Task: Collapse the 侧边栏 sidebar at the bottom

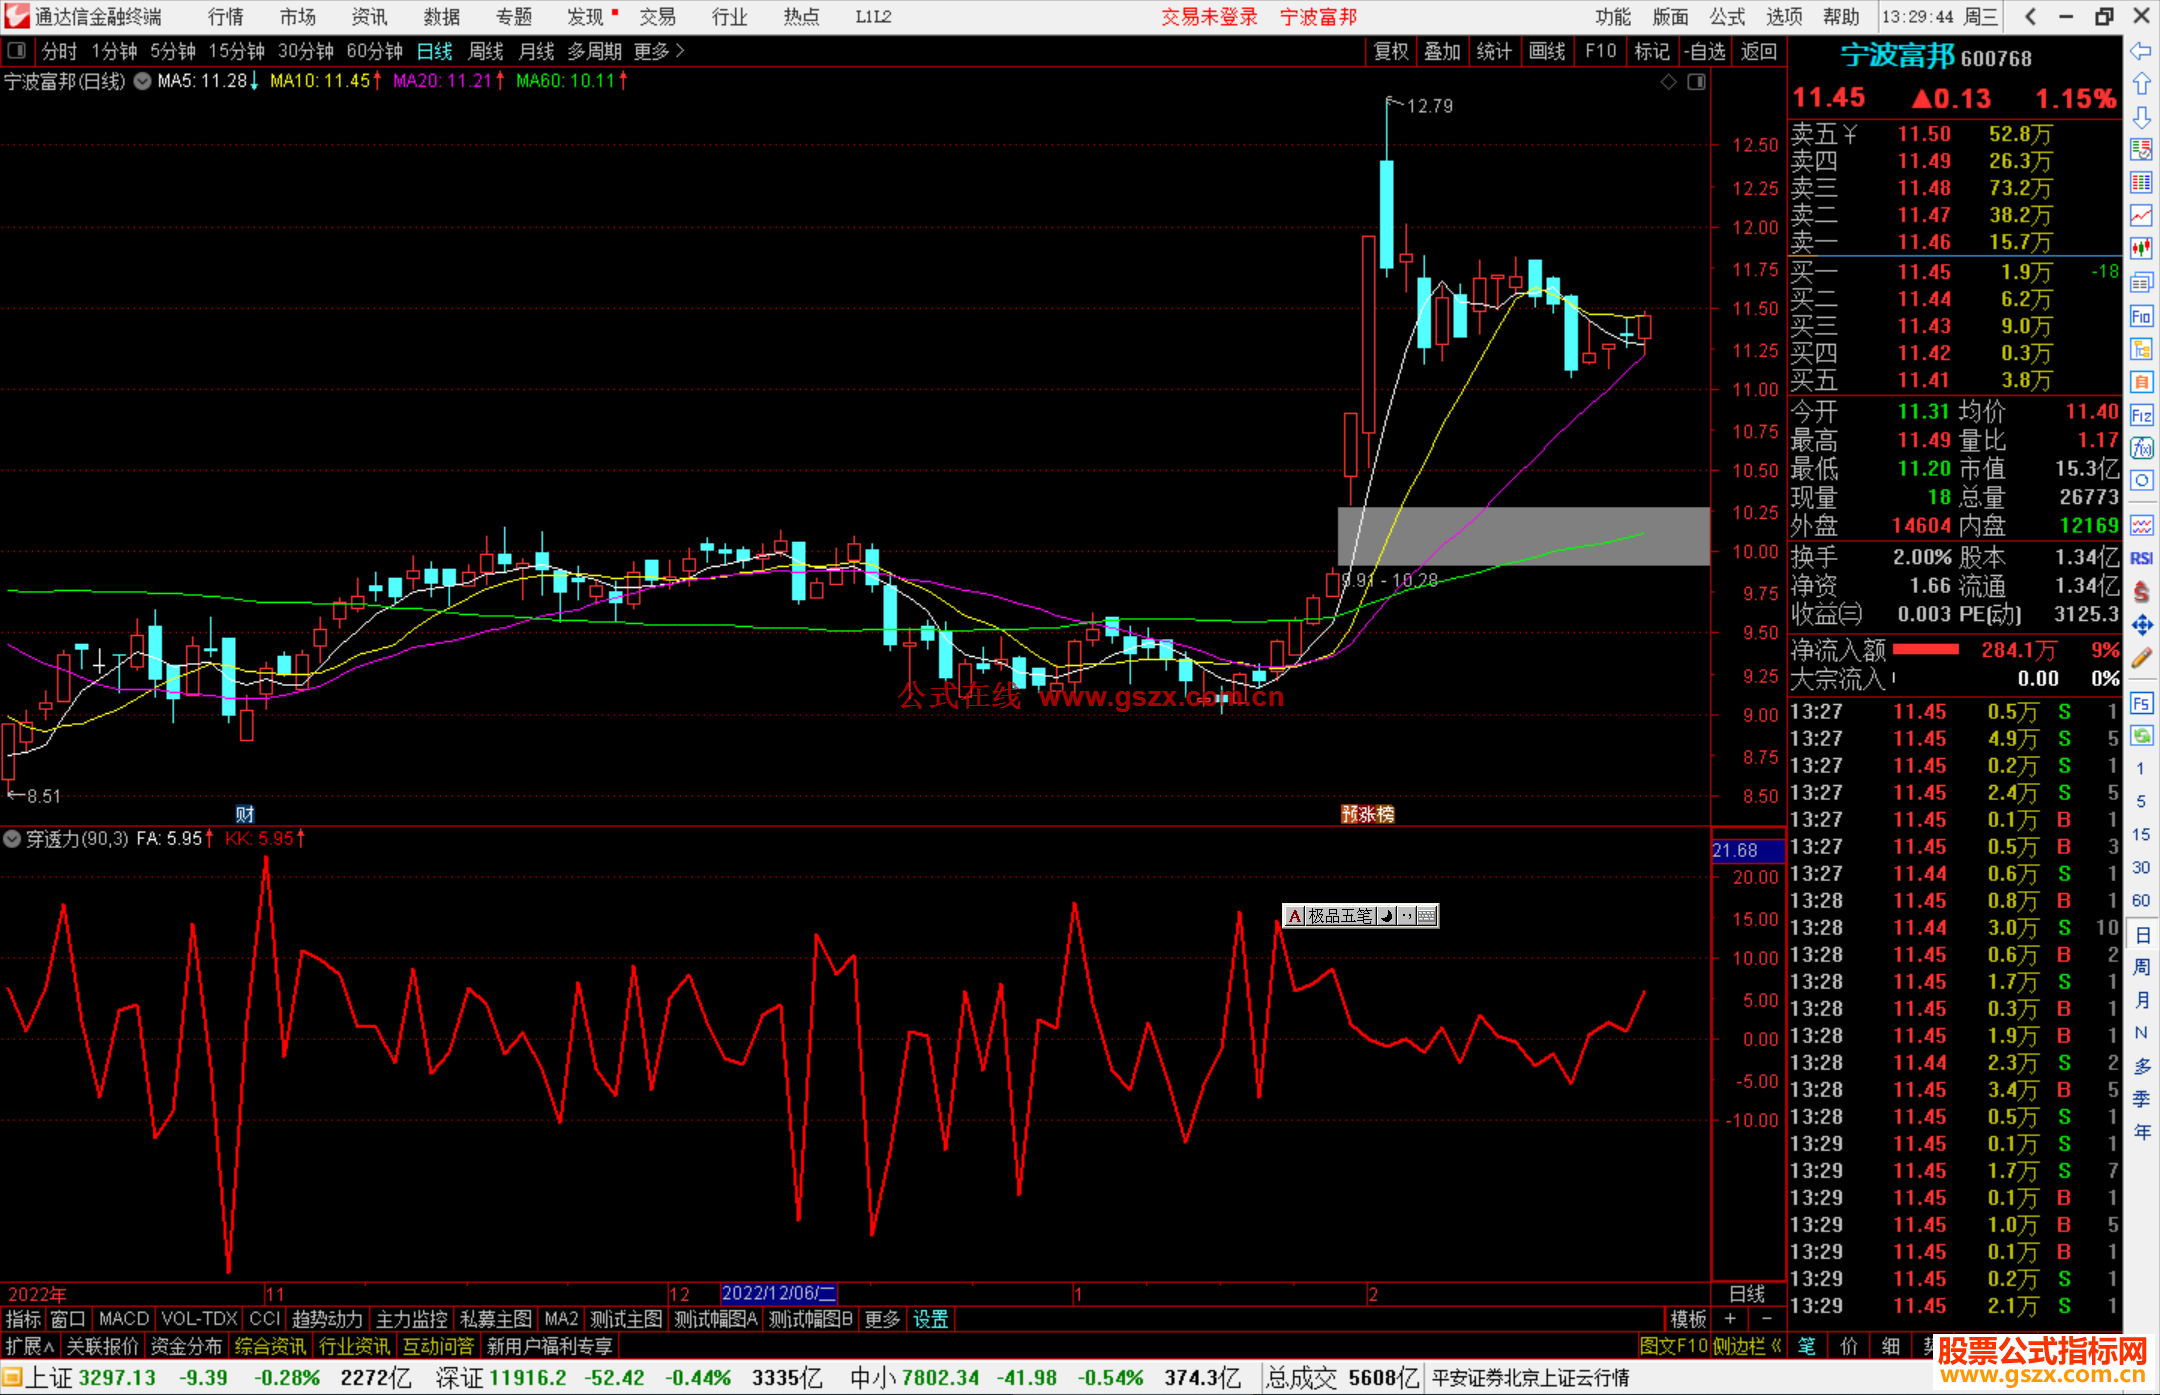Action: pyautogui.click(x=1747, y=1346)
